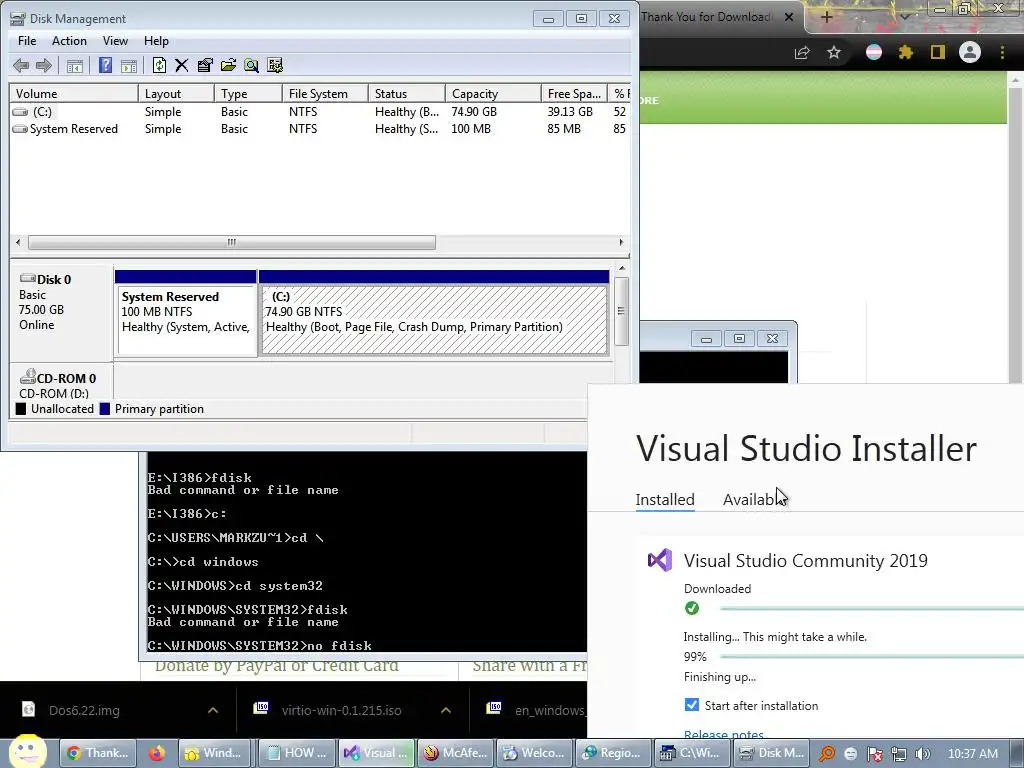Close the Thank You for Download Chrome tab
Image resolution: width=1024 pixels, height=768 pixels.
789,17
